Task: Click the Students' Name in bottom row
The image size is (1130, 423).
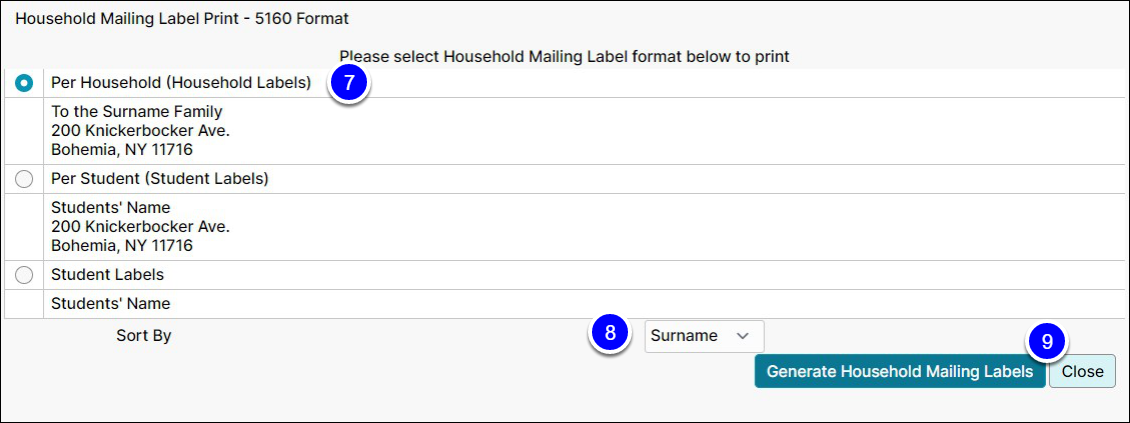Action: coord(111,303)
